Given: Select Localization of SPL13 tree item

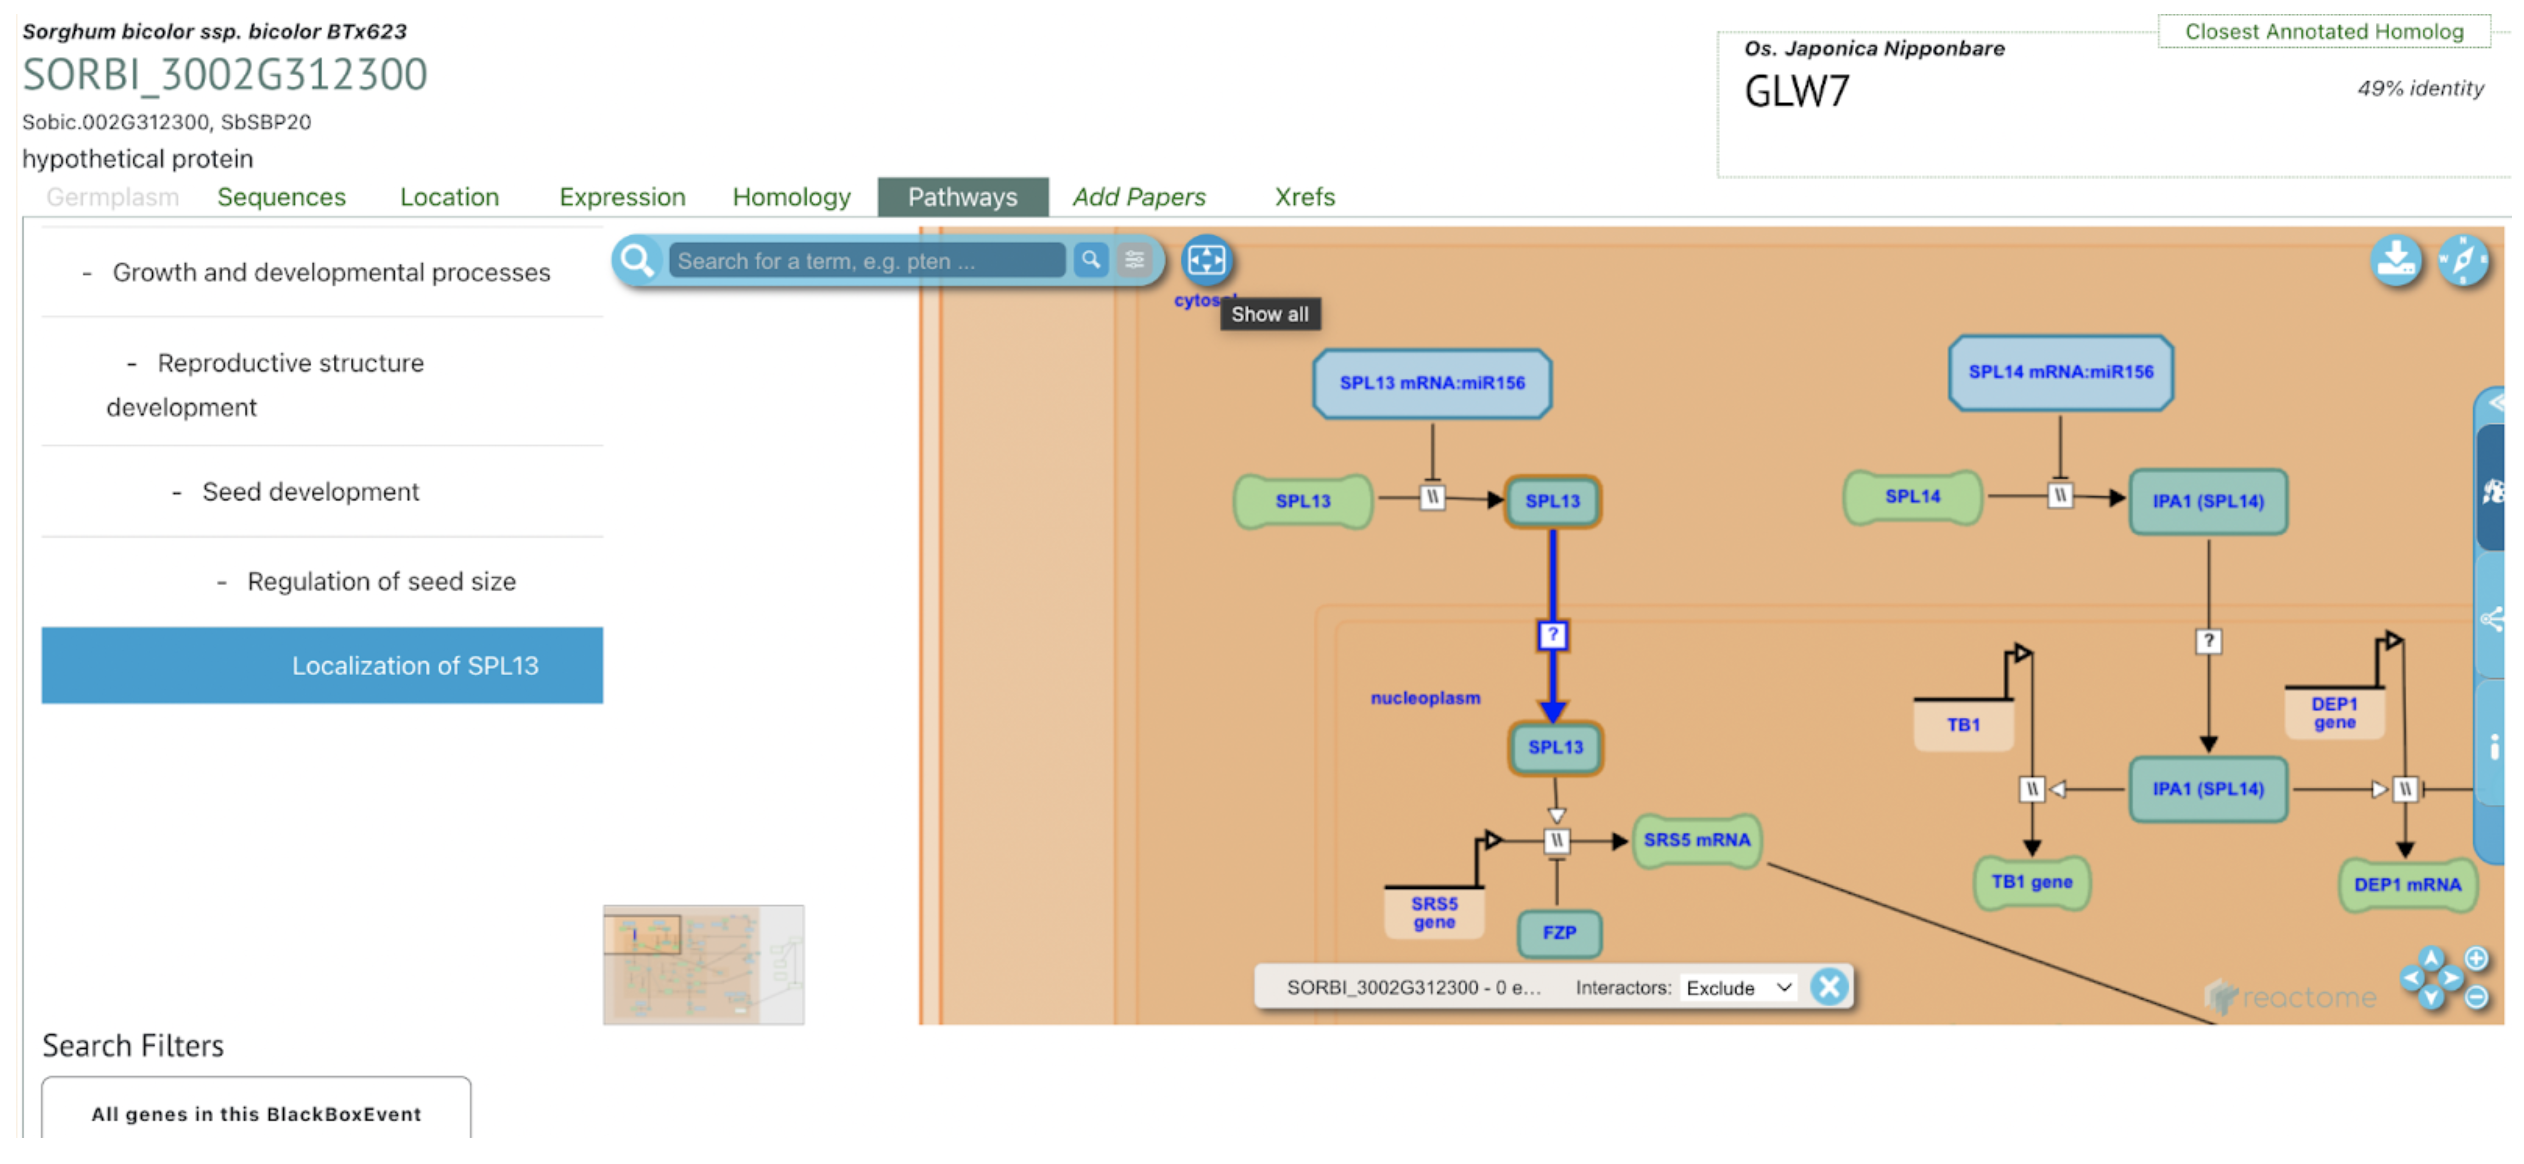Looking at the screenshot, I should (322, 665).
